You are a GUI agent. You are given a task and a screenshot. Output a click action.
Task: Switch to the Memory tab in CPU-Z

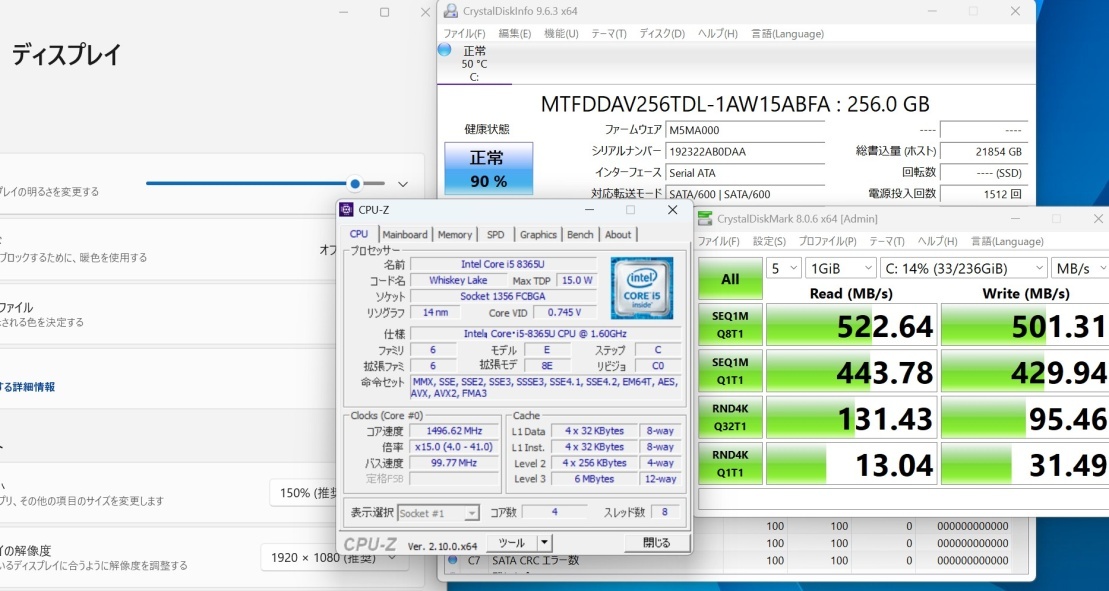(454, 235)
